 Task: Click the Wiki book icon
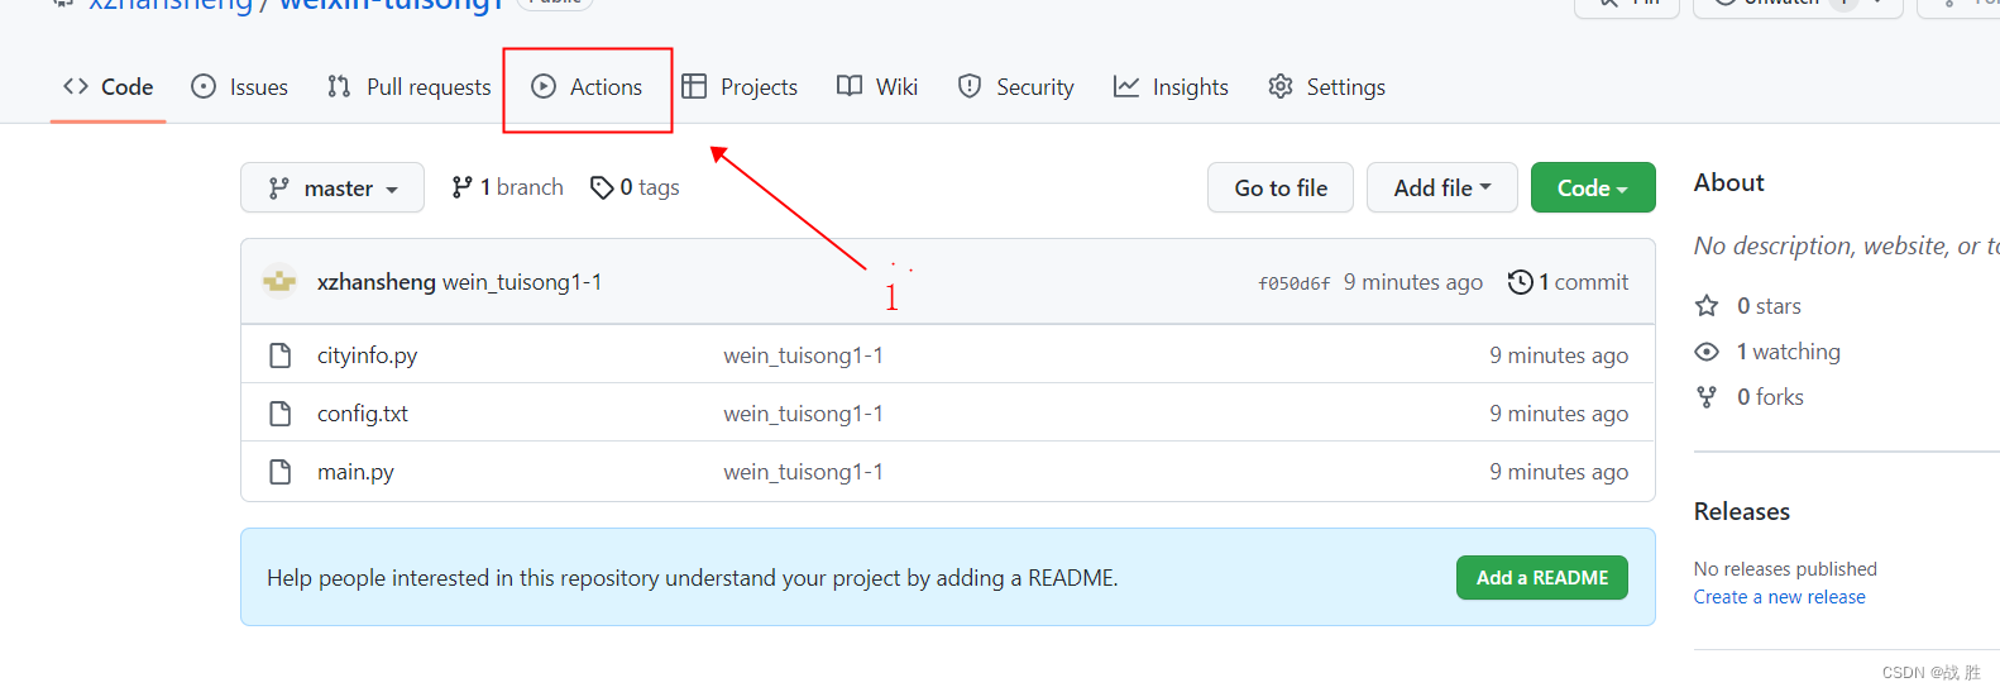pos(849,87)
